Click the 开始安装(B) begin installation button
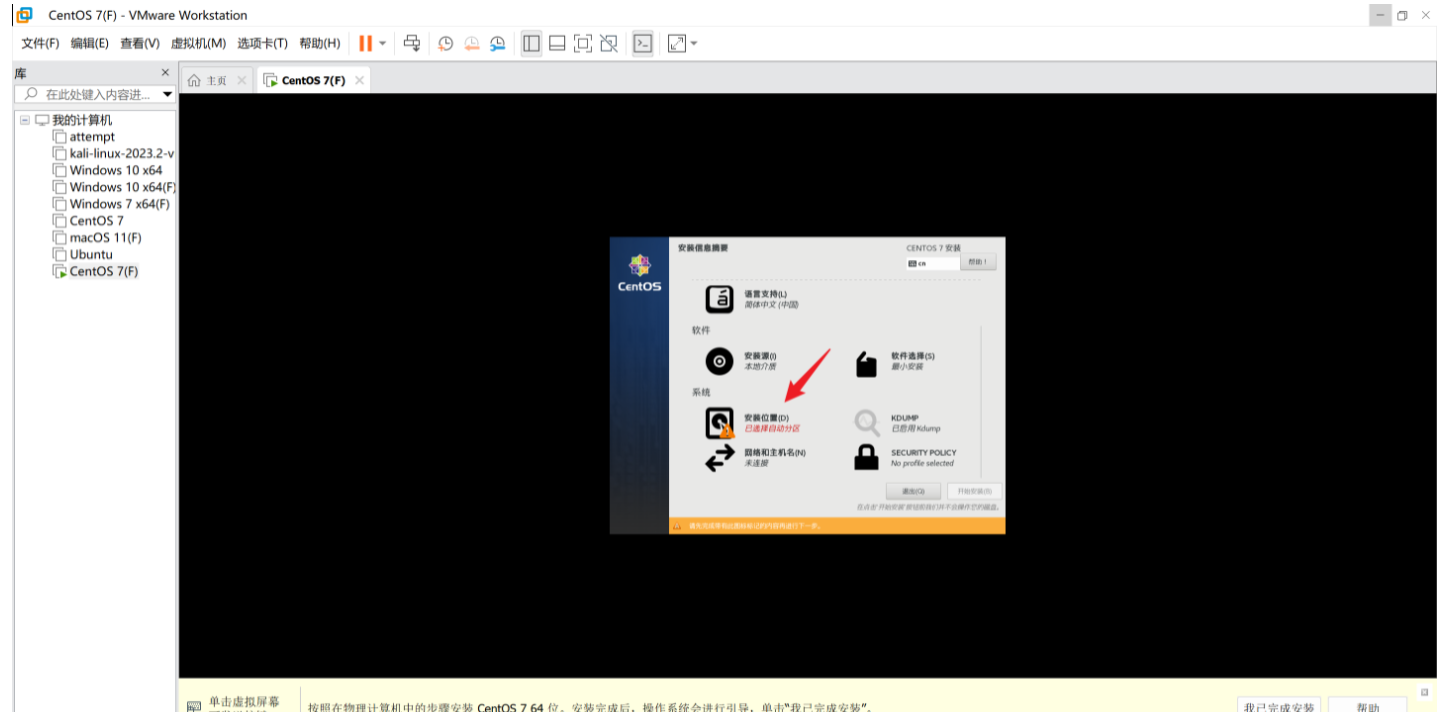1448x712 pixels. click(974, 491)
